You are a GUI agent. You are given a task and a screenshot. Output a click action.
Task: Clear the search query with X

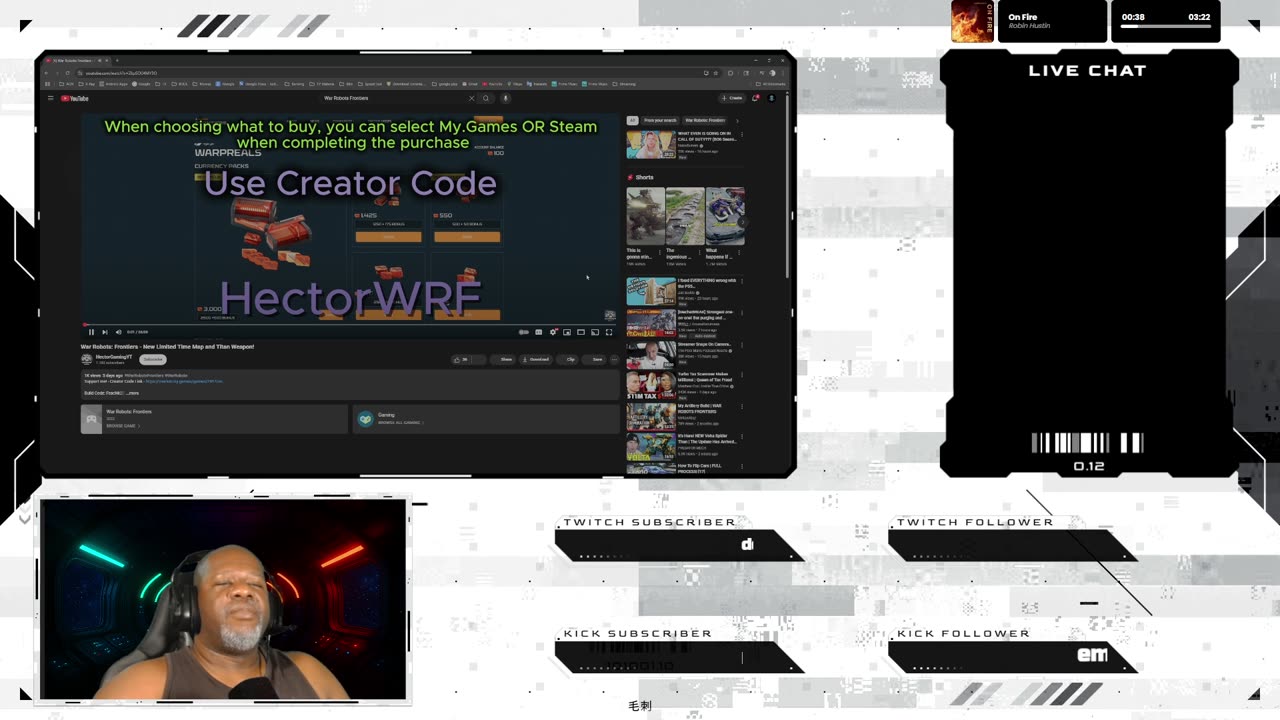472,98
